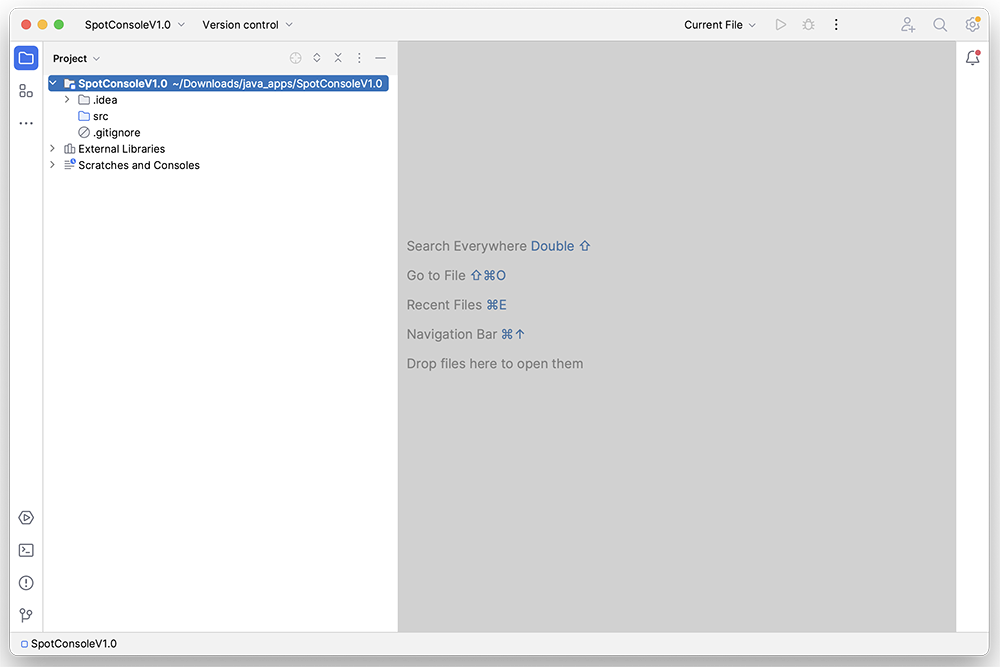Image resolution: width=1000 pixels, height=667 pixels.
Task: Expand External Libraries node
Action: pos(53,149)
